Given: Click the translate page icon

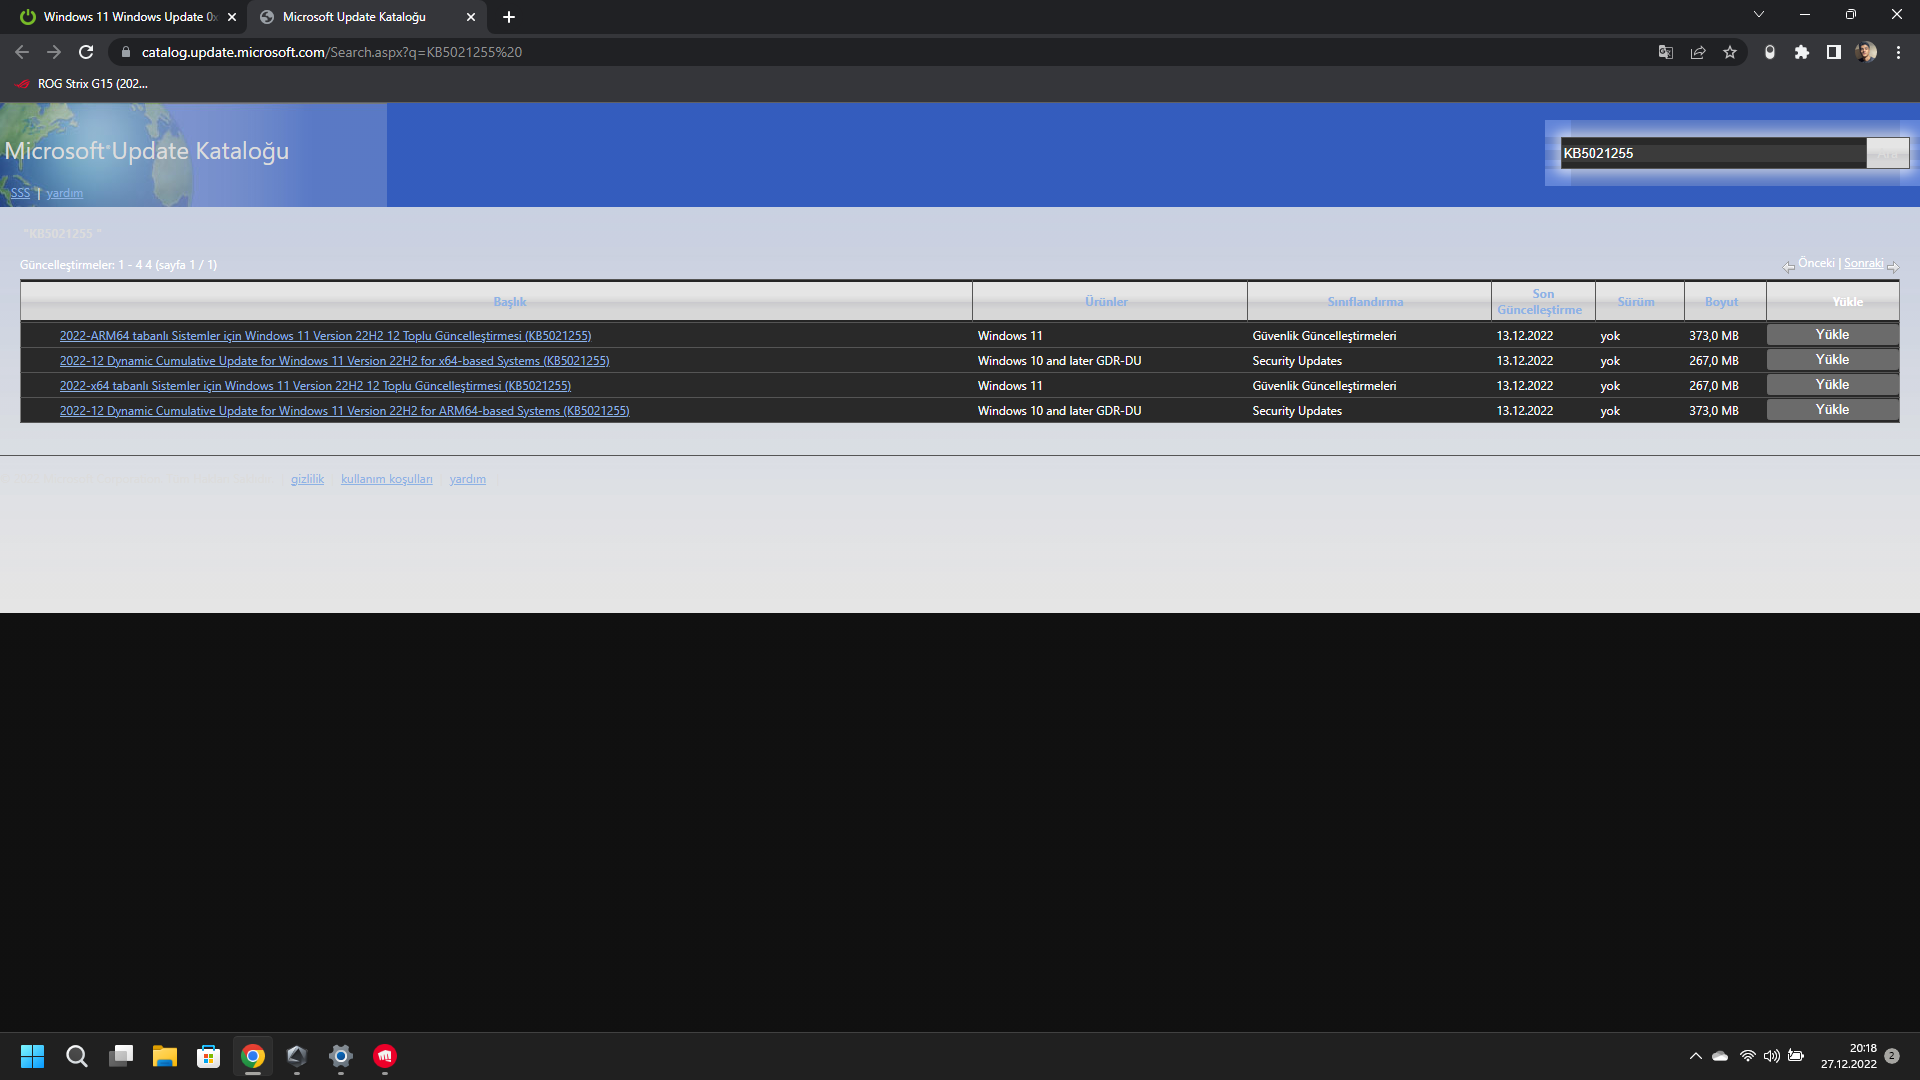Looking at the screenshot, I should click(x=1666, y=52).
